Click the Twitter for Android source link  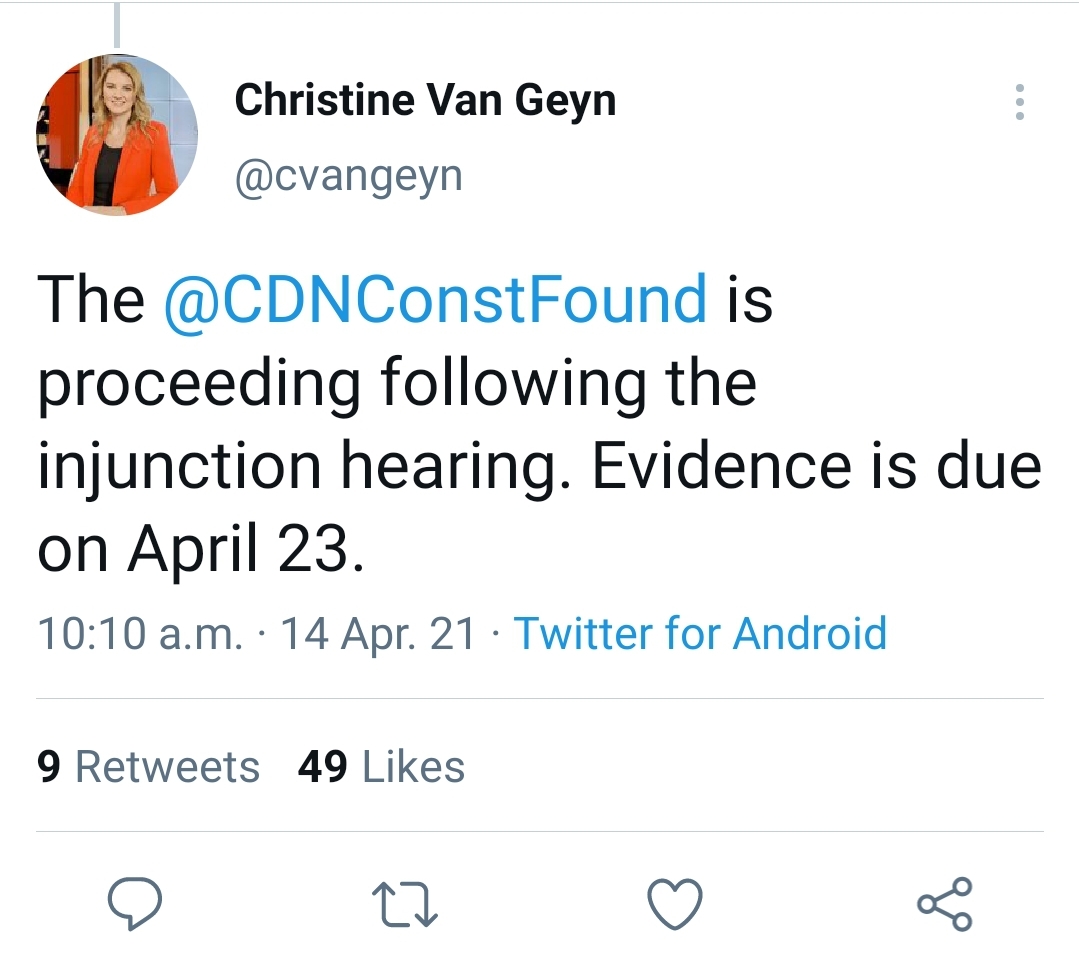[700, 634]
